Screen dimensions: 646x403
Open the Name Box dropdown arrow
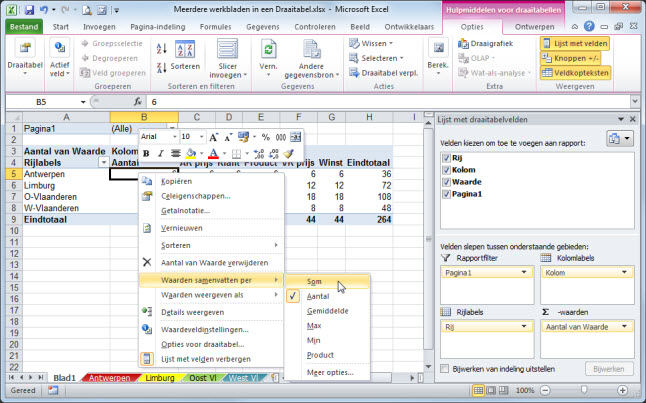83,102
